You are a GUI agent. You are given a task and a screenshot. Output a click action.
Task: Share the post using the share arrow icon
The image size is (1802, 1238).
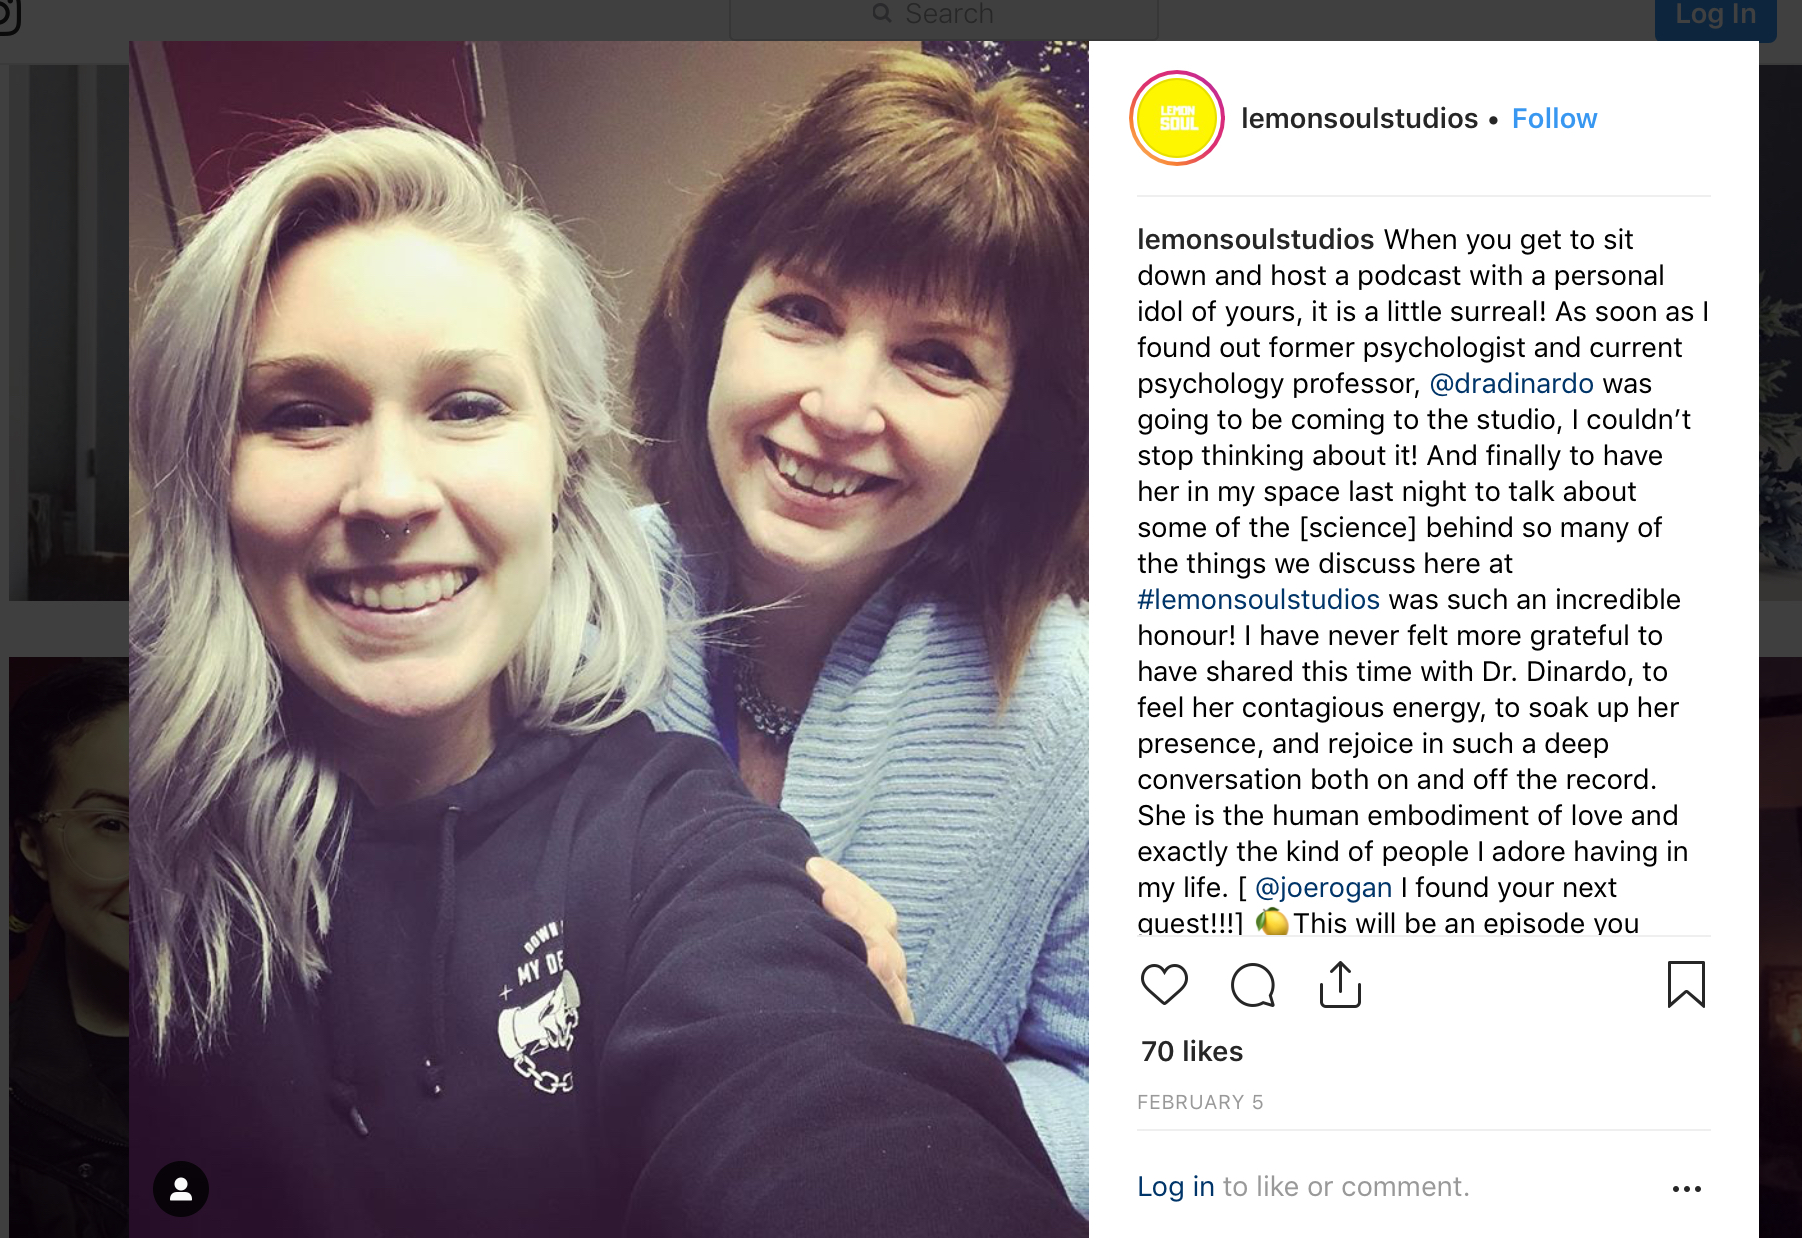click(1340, 985)
